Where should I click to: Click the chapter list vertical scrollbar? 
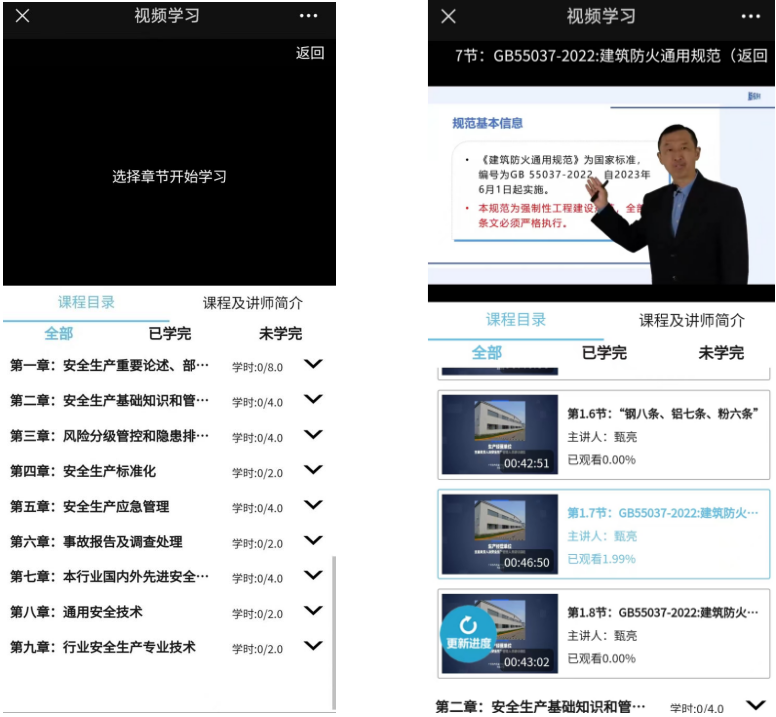tap(334, 630)
